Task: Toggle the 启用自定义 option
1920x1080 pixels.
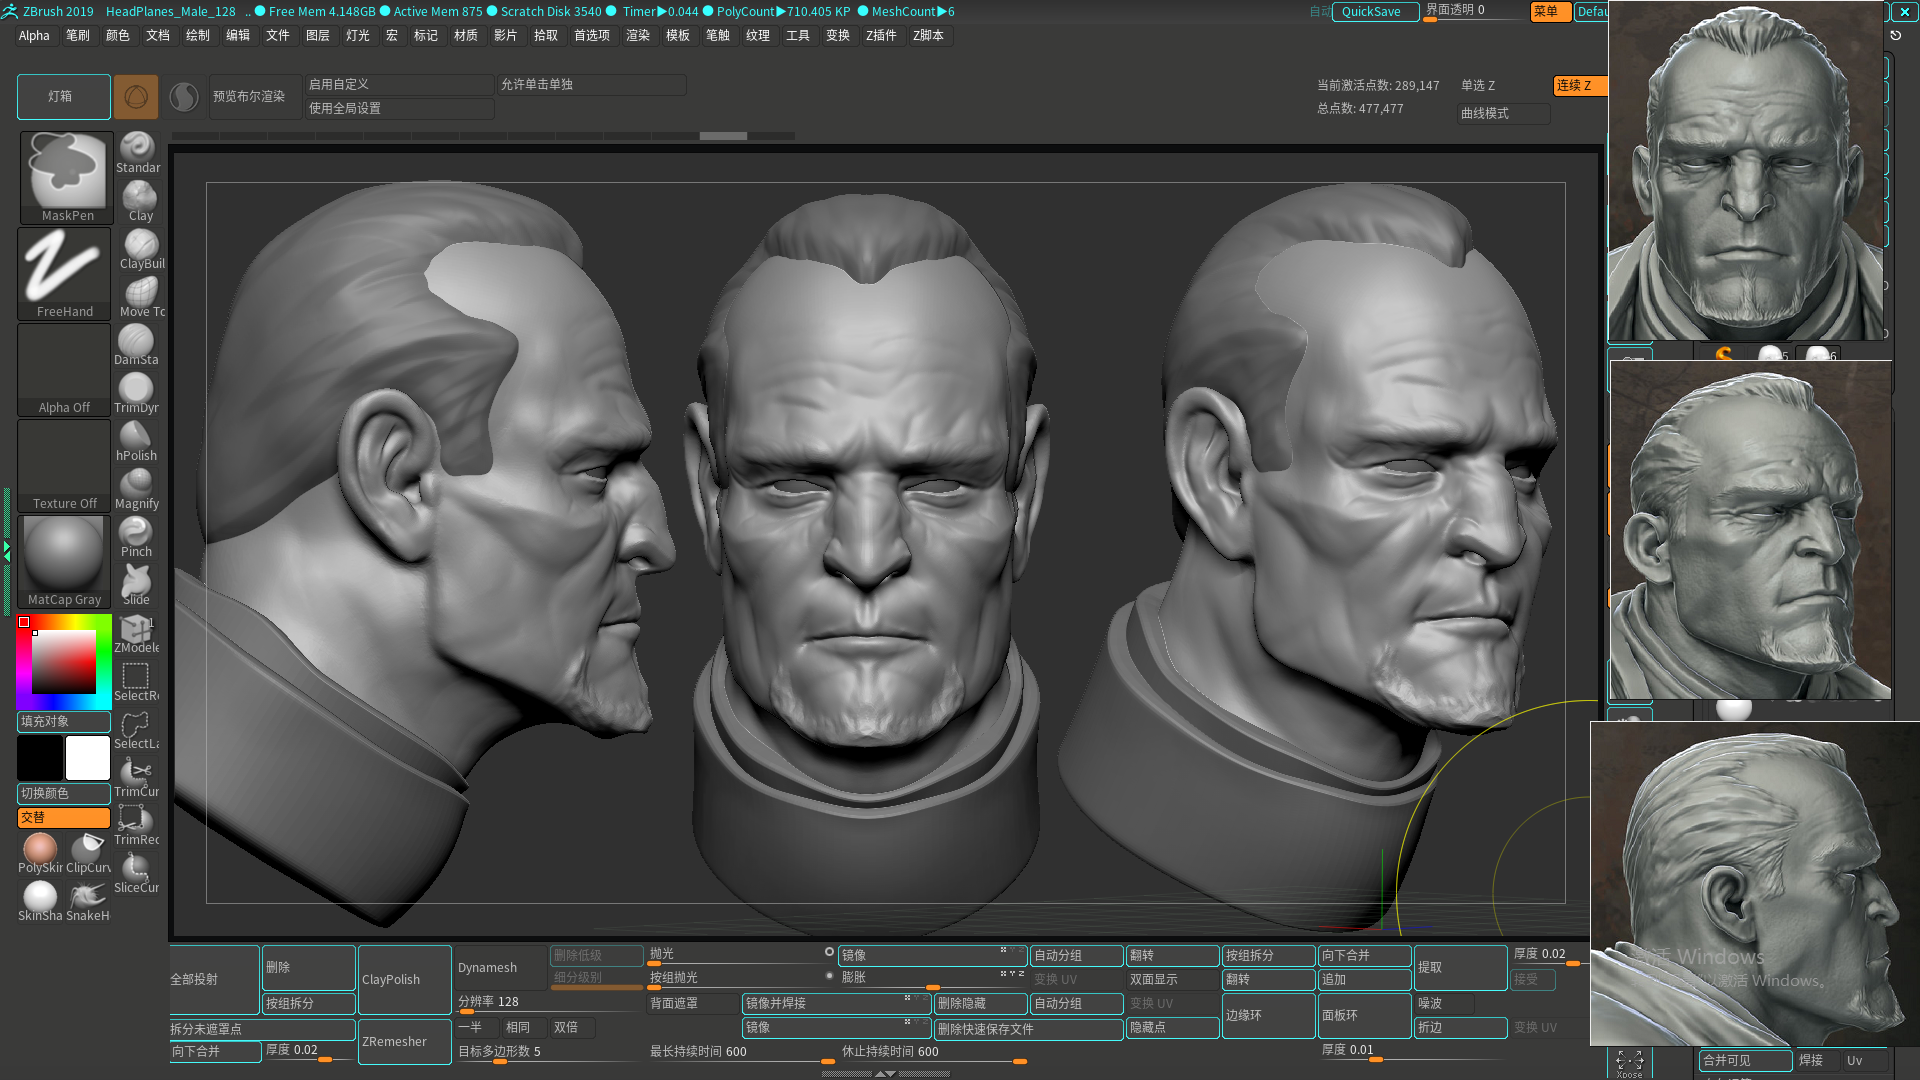Action: [399, 85]
